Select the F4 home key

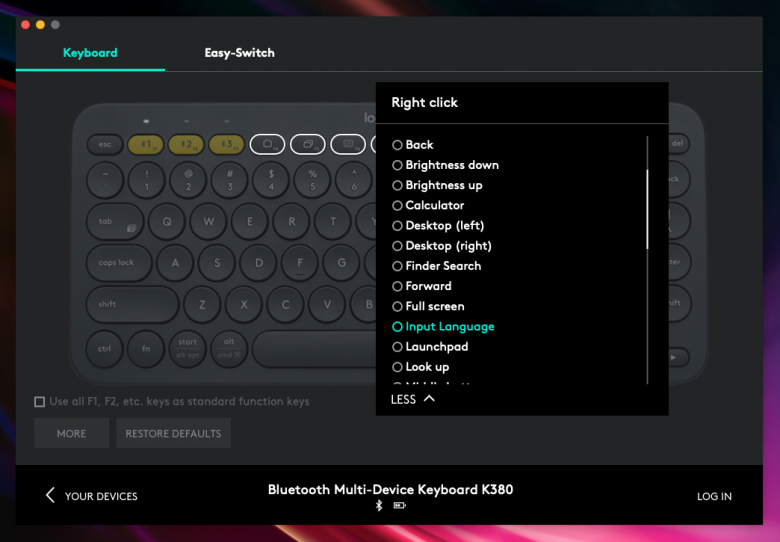tap(268, 144)
